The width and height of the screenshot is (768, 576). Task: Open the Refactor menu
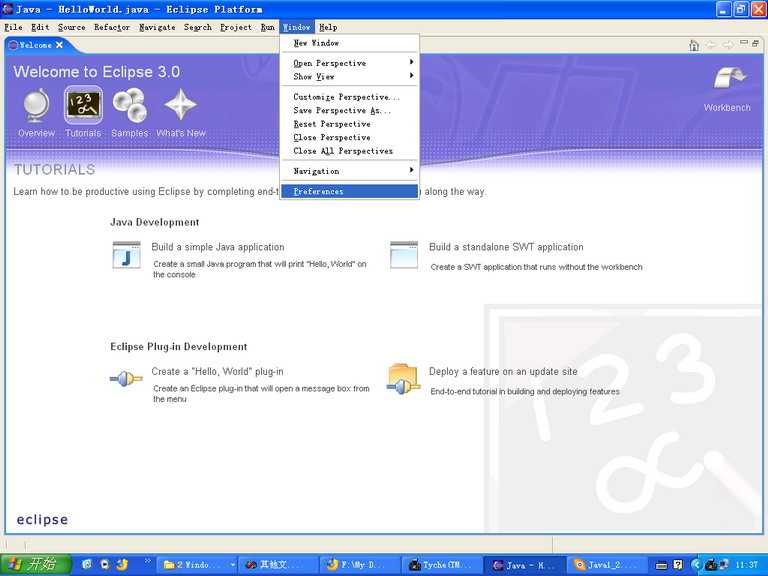(x=112, y=27)
